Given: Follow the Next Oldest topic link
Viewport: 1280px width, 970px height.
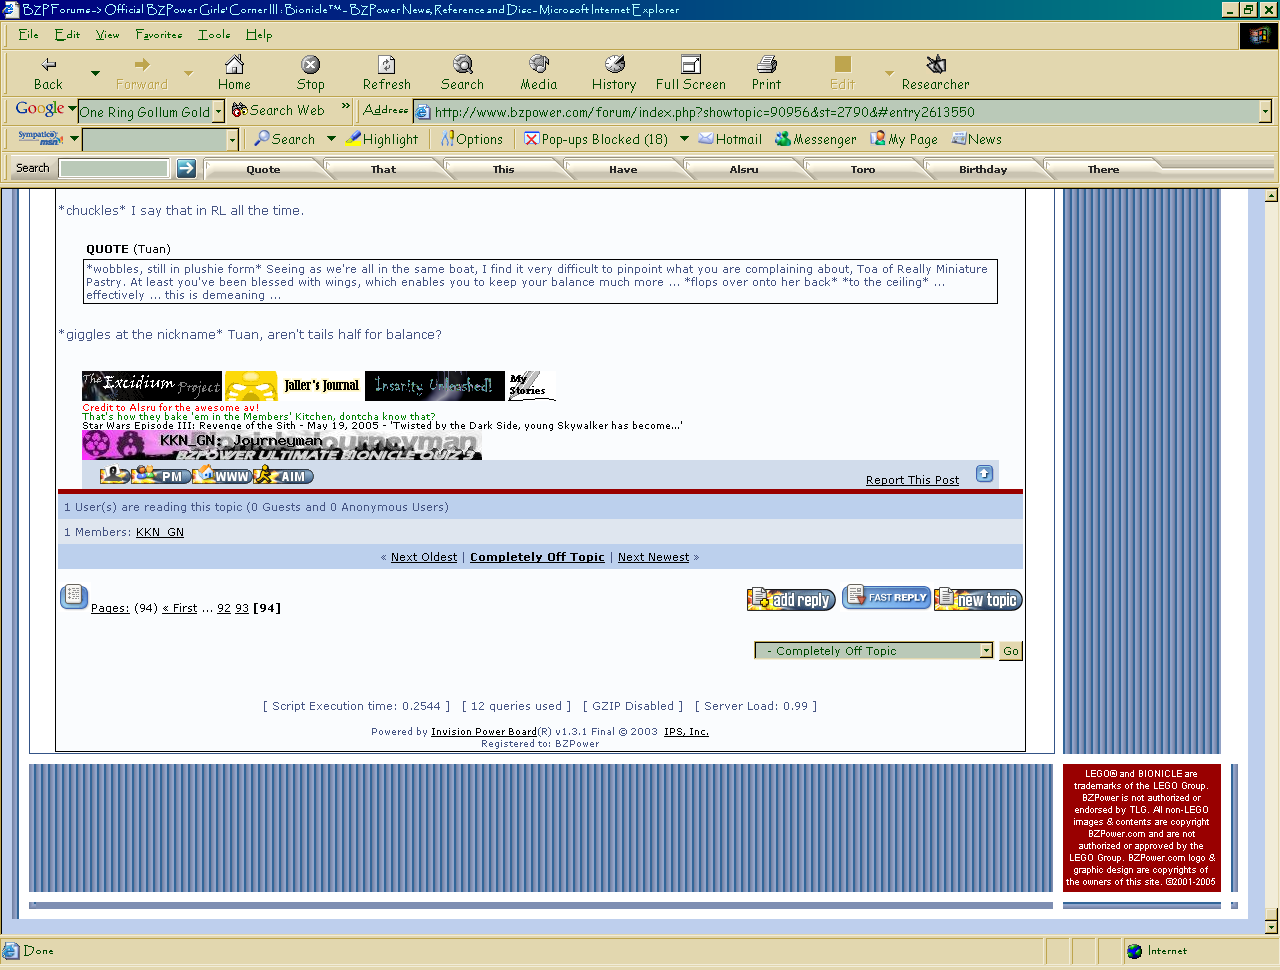Looking at the screenshot, I should click(x=424, y=557).
